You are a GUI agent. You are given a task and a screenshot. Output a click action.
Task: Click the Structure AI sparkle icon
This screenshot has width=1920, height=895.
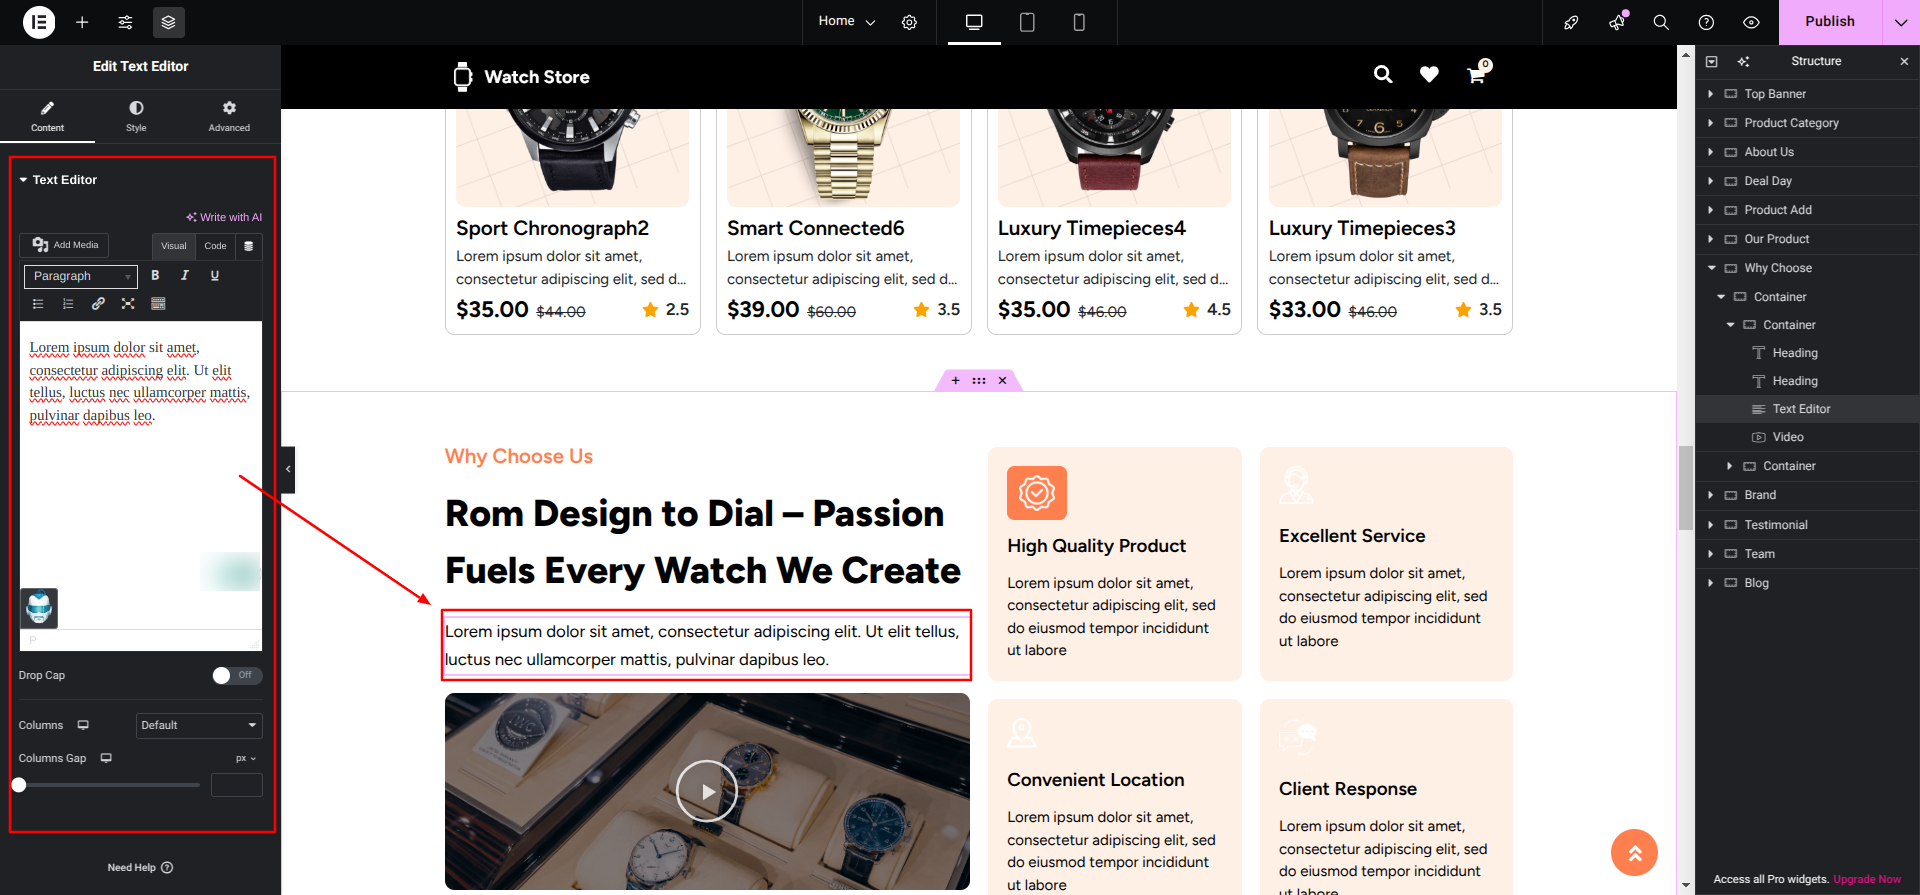click(x=1743, y=62)
